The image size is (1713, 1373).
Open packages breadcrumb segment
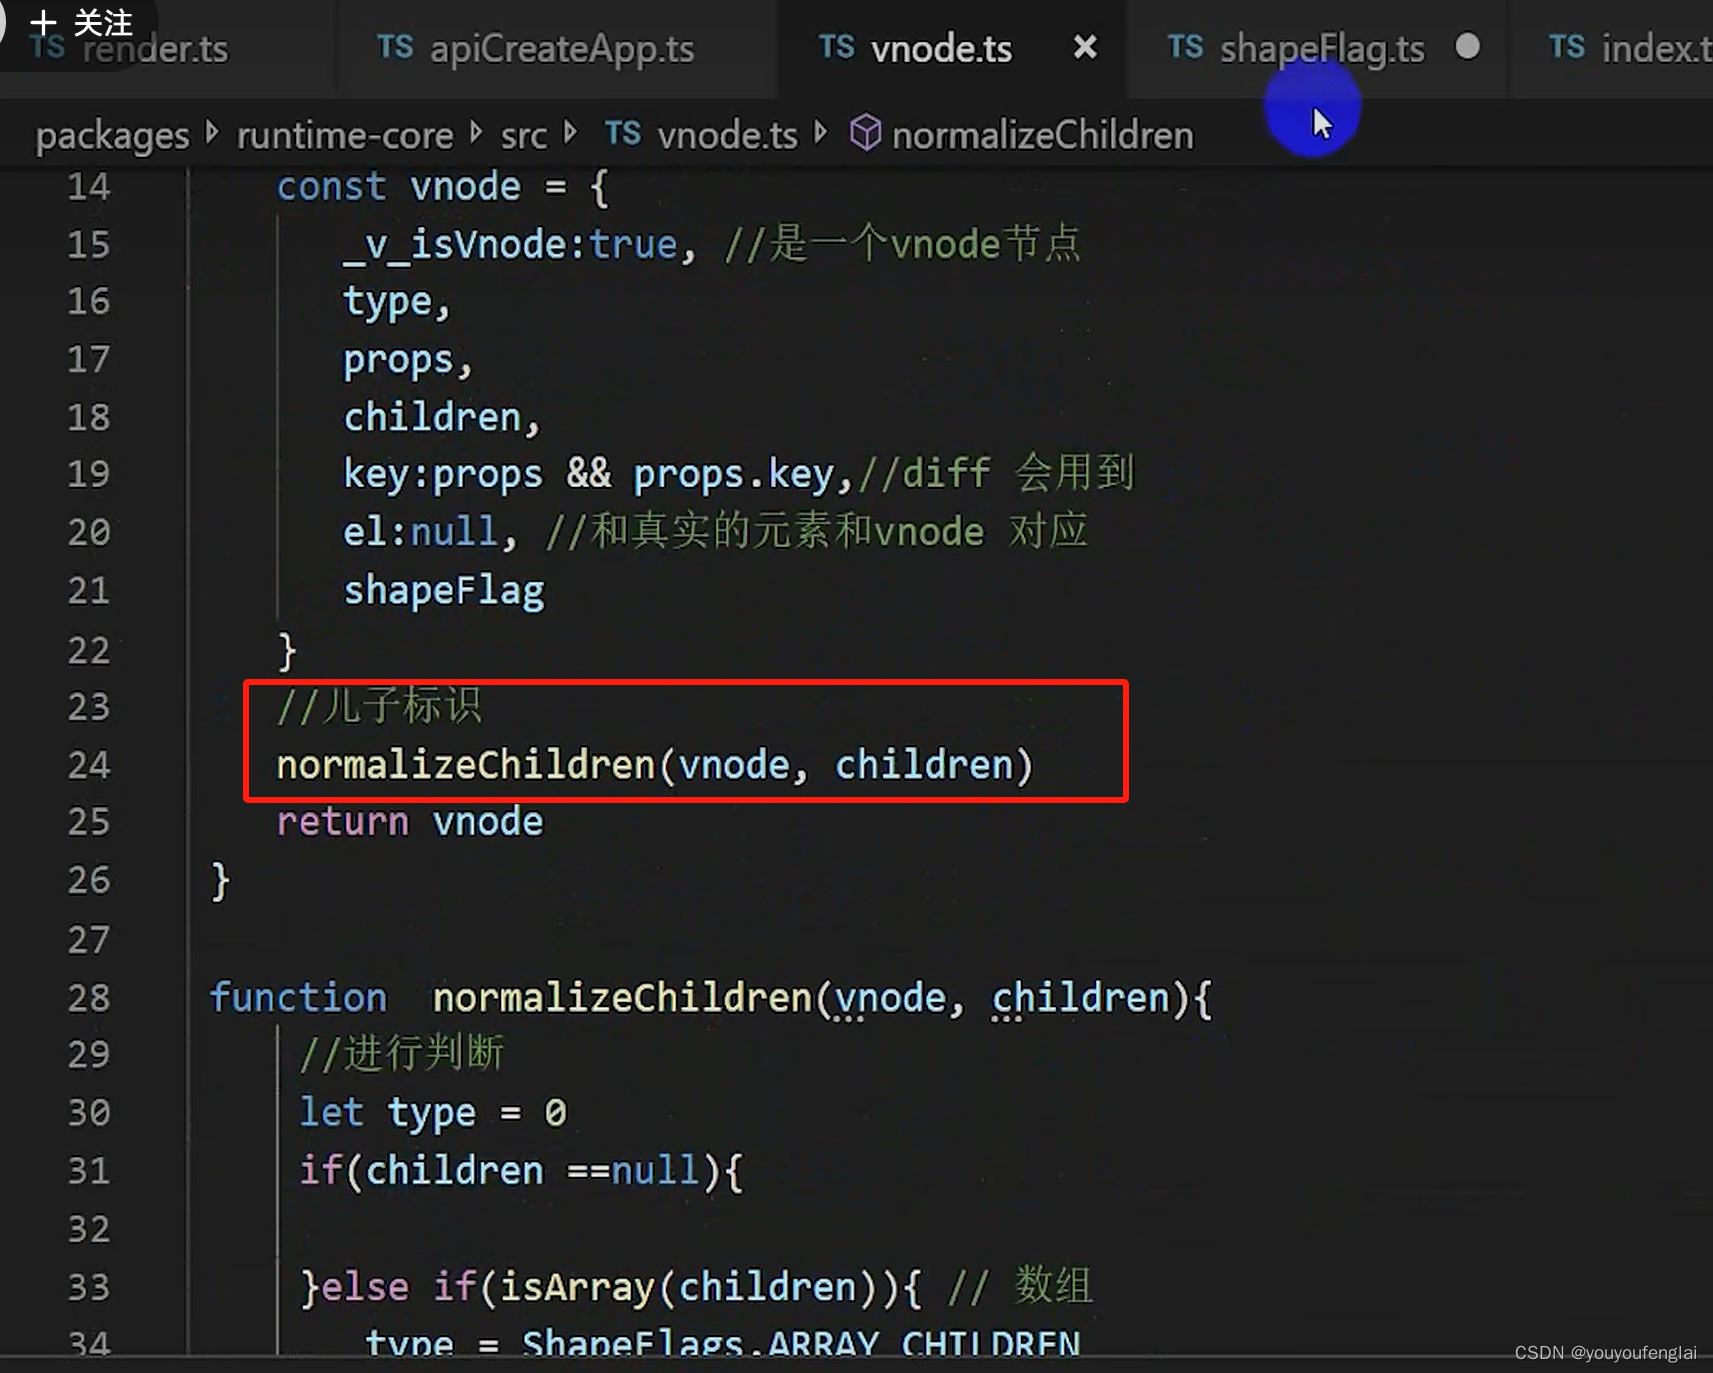click(112, 135)
